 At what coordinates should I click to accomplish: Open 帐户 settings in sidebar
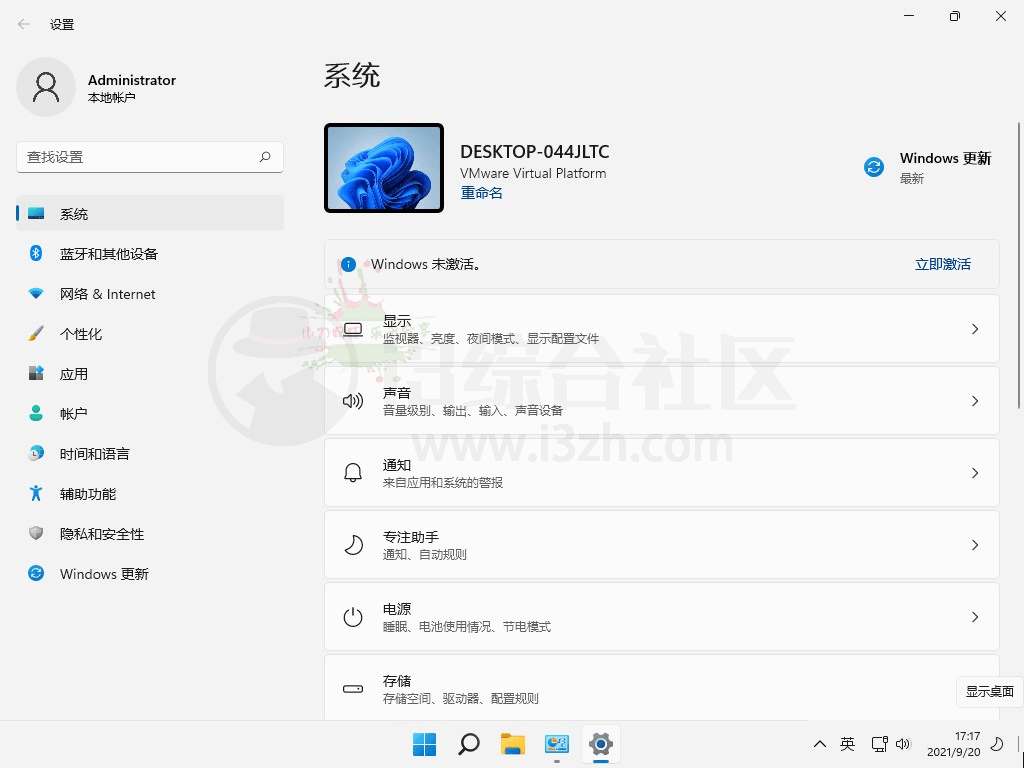tap(73, 413)
